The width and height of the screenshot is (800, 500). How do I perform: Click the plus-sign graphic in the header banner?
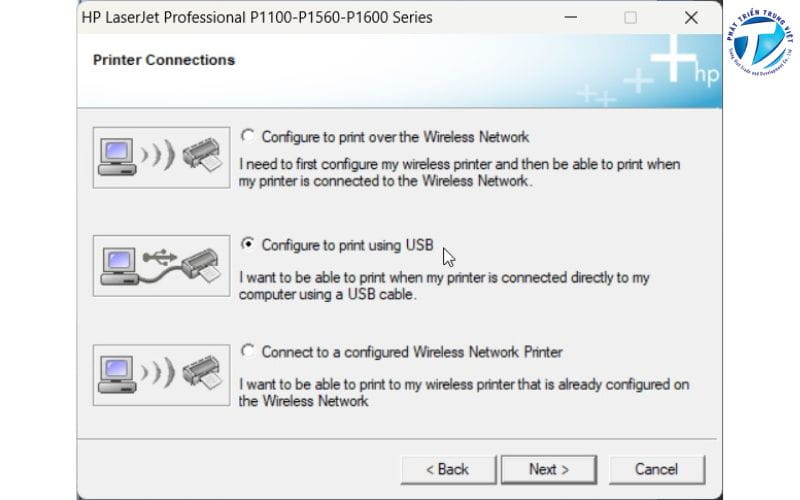(x=675, y=60)
